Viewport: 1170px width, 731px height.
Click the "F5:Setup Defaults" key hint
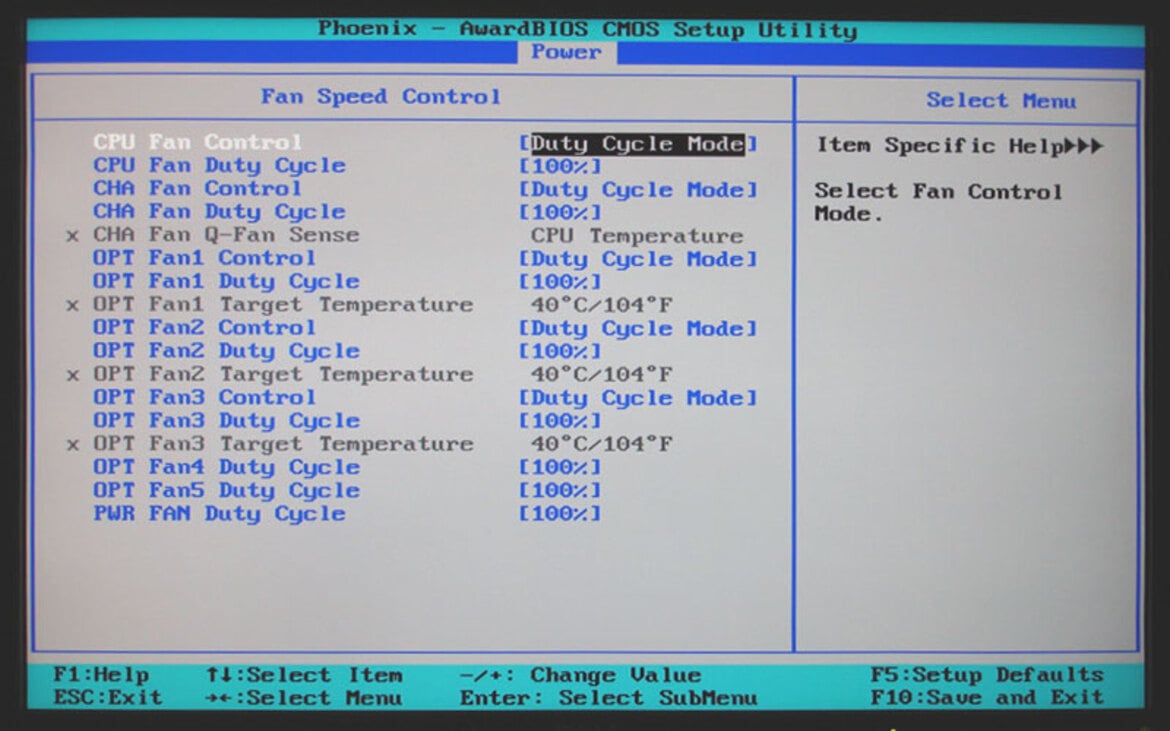tap(986, 675)
